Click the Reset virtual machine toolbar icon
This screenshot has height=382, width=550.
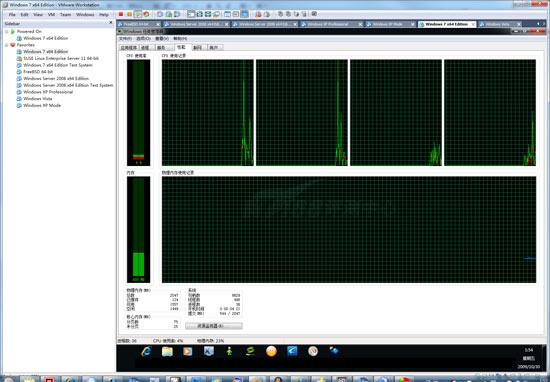tap(146, 14)
